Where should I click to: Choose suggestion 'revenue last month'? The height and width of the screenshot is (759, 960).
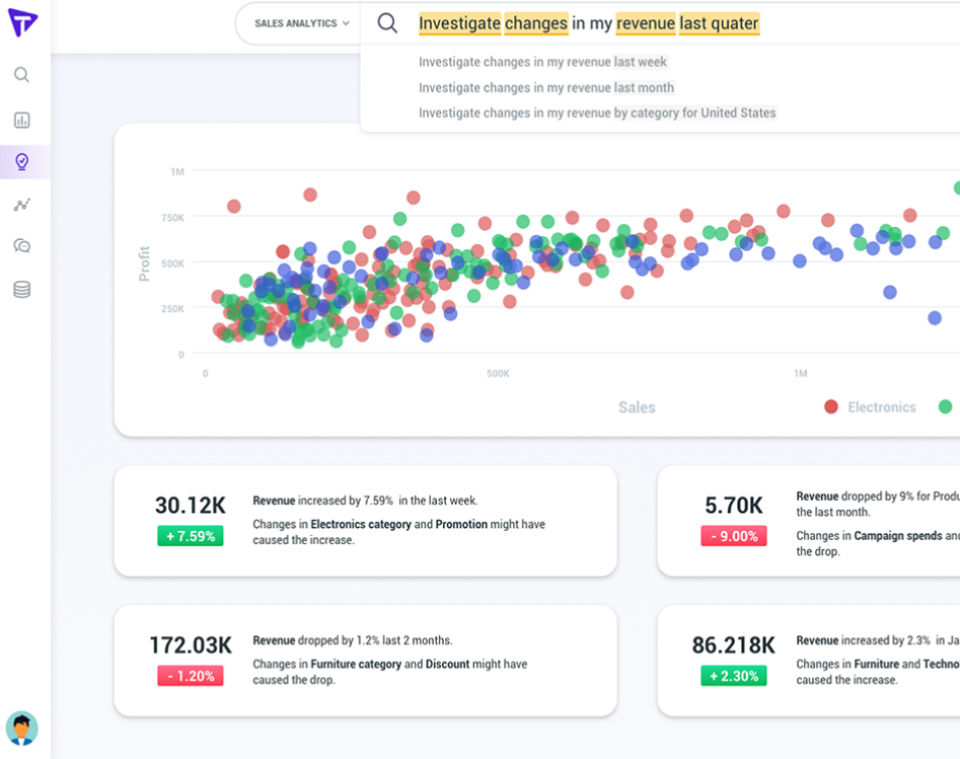click(x=546, y=88)
